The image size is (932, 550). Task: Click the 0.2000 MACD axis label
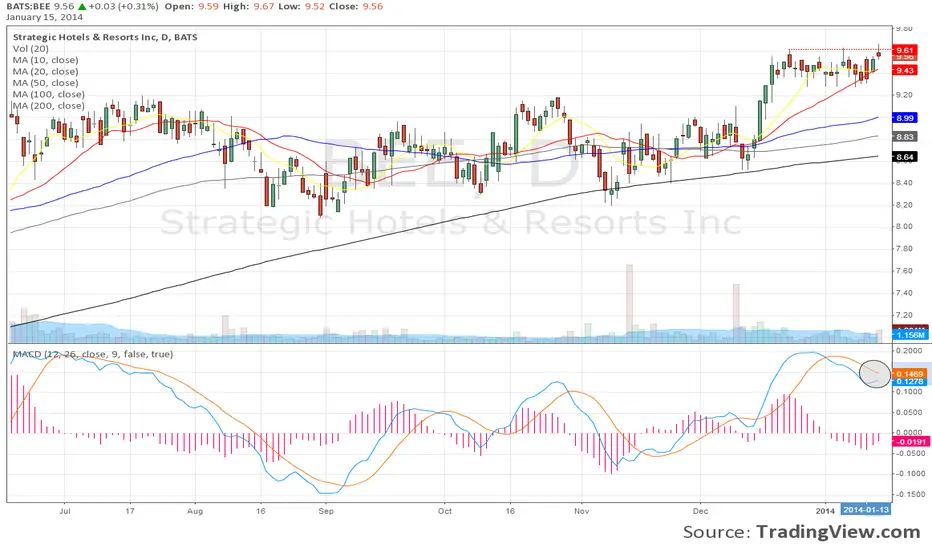click(910, 351)
